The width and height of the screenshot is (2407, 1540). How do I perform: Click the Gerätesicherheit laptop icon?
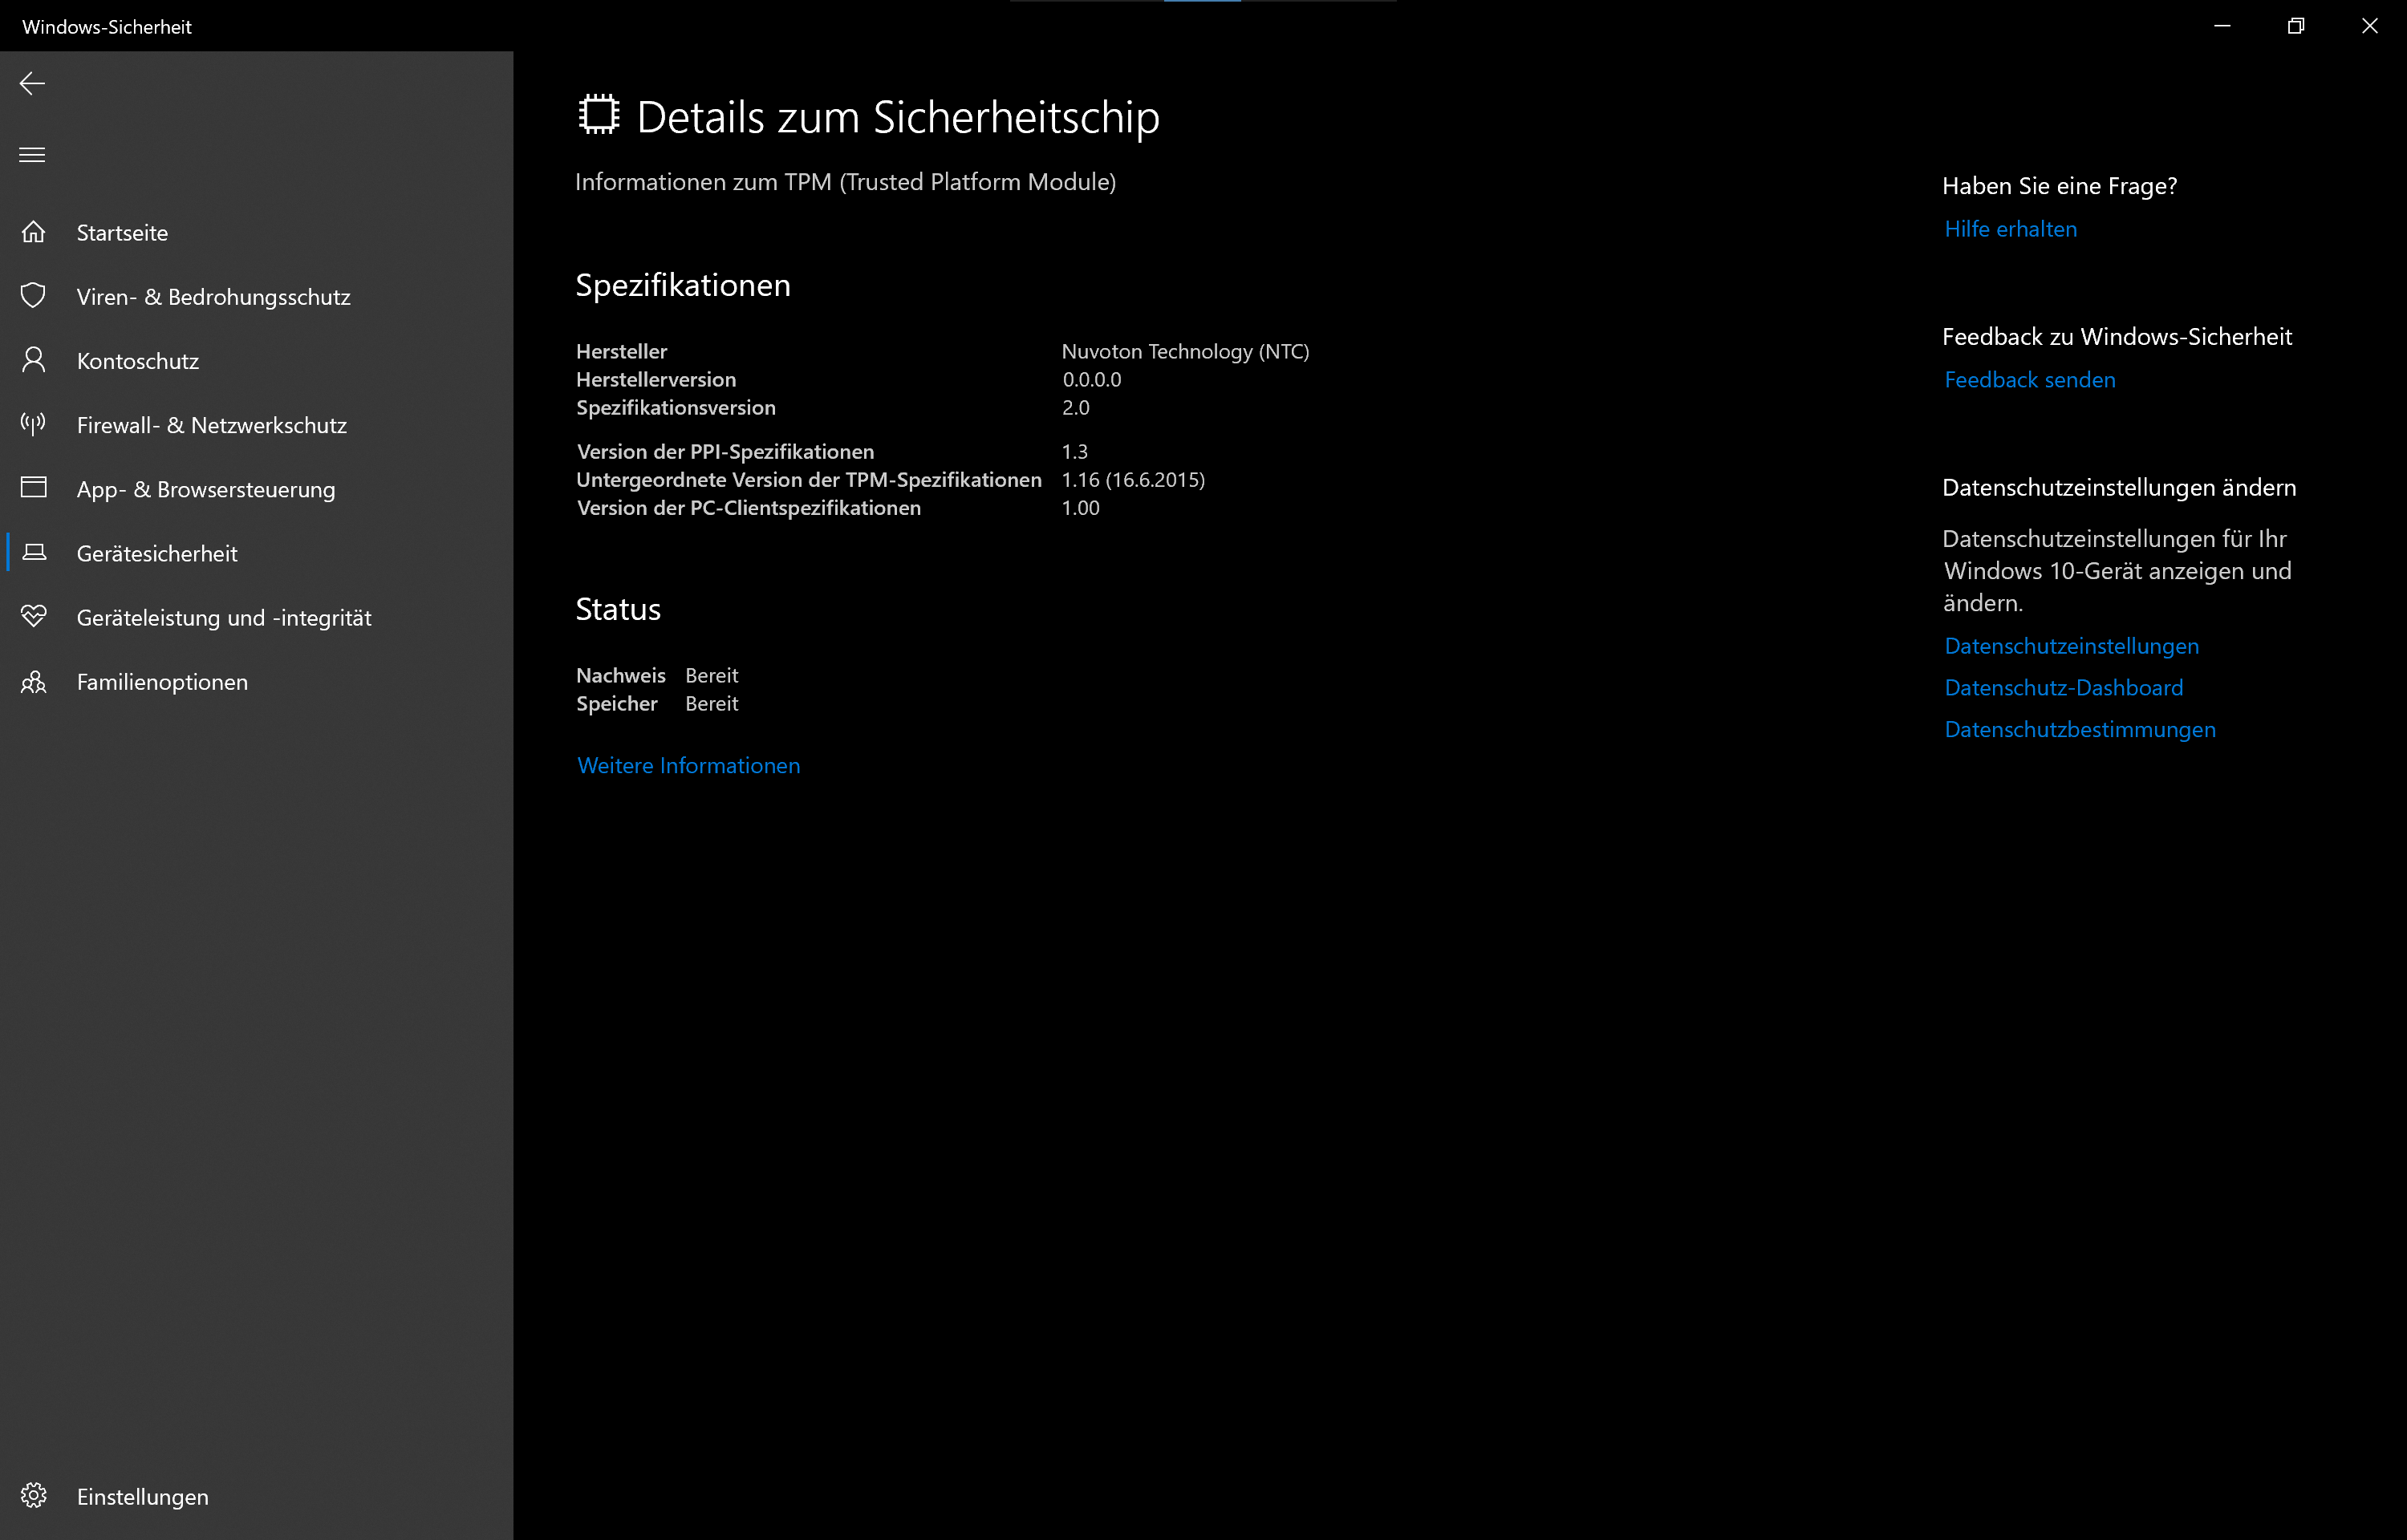tap(34, 552)
